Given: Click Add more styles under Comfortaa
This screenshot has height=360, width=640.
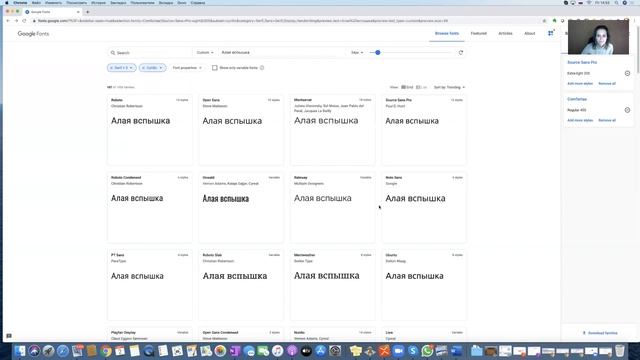Looking at the screenshot, I should (x=580, y=120).
